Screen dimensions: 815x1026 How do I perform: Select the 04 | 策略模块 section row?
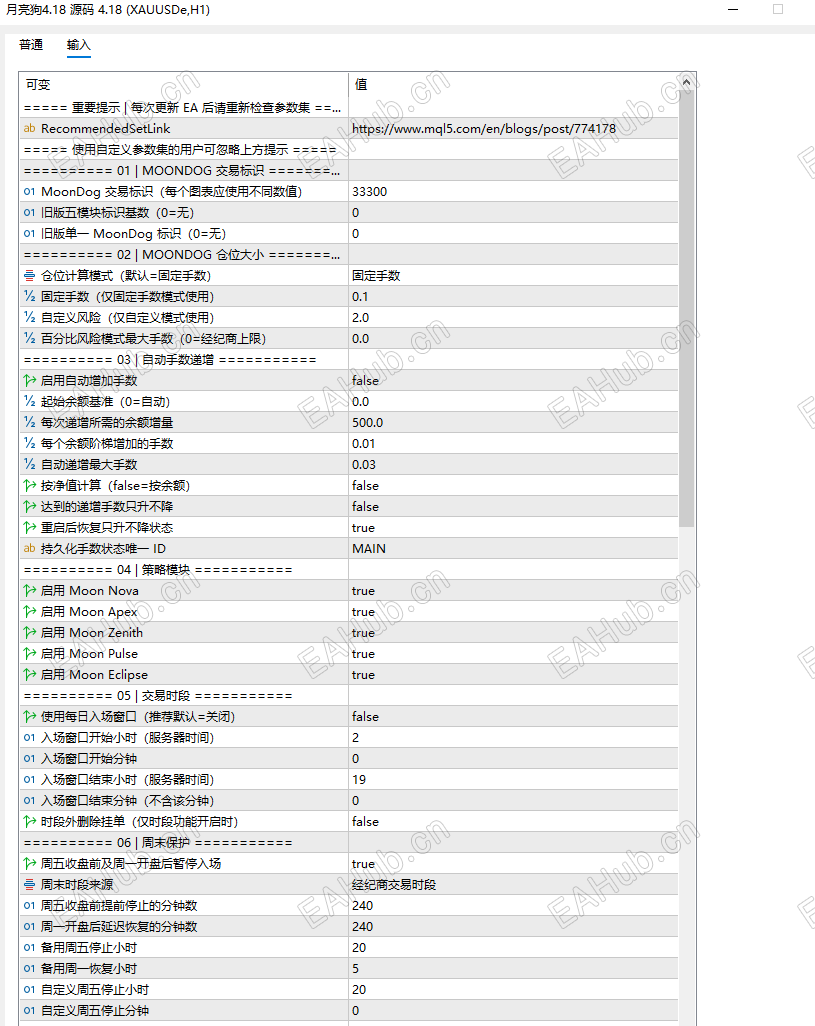[x=349, y=569]
